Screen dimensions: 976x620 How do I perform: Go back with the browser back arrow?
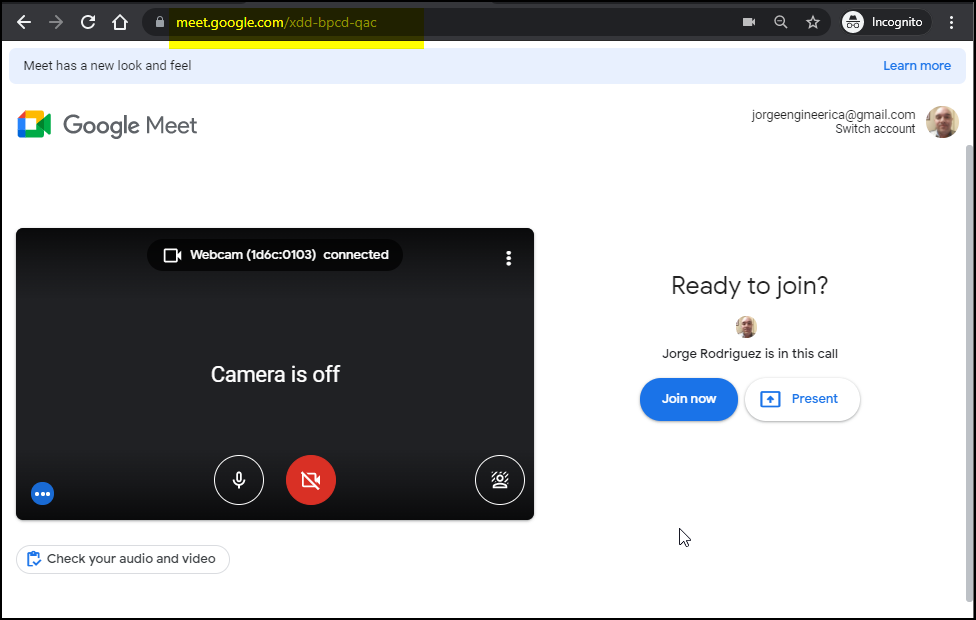pyautogui.click(x=24, y=22)
